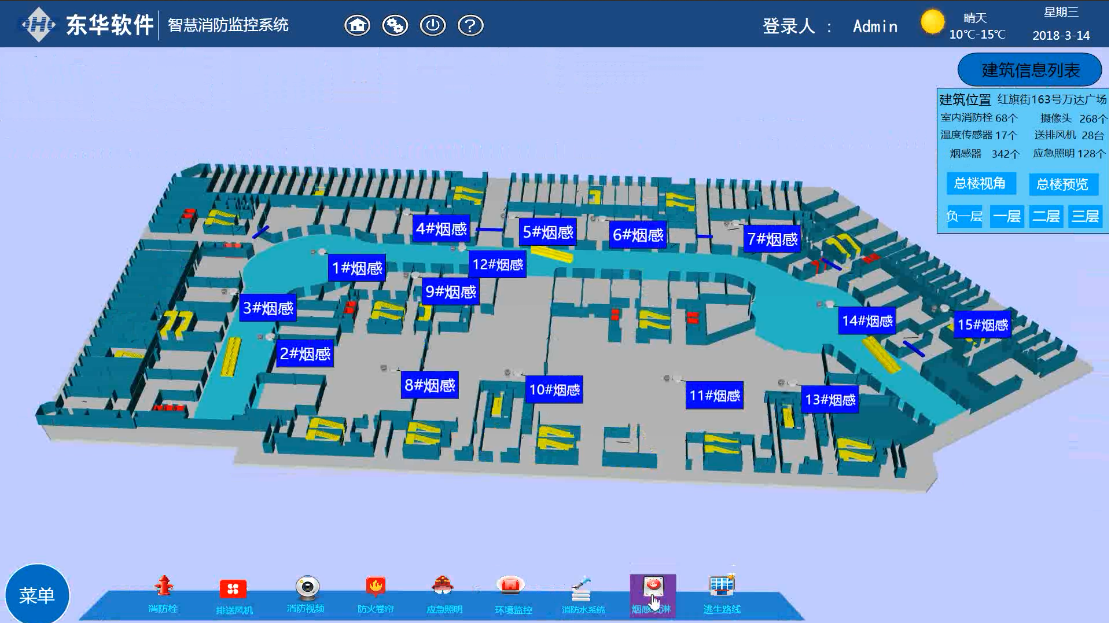
Task: Open the escape route (逃生路线) icon
Action: (x=721, y=592)
